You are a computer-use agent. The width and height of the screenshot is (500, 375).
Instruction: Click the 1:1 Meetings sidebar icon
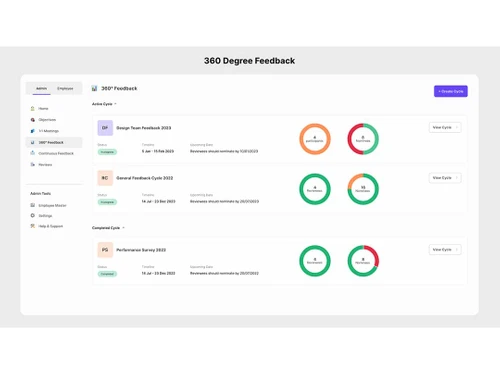pos(33,131)
